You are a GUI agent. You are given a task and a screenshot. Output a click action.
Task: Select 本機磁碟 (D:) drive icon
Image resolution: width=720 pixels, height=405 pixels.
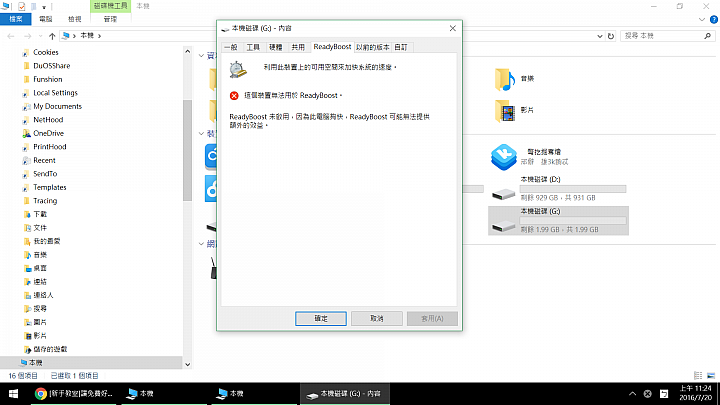[503, 194]
